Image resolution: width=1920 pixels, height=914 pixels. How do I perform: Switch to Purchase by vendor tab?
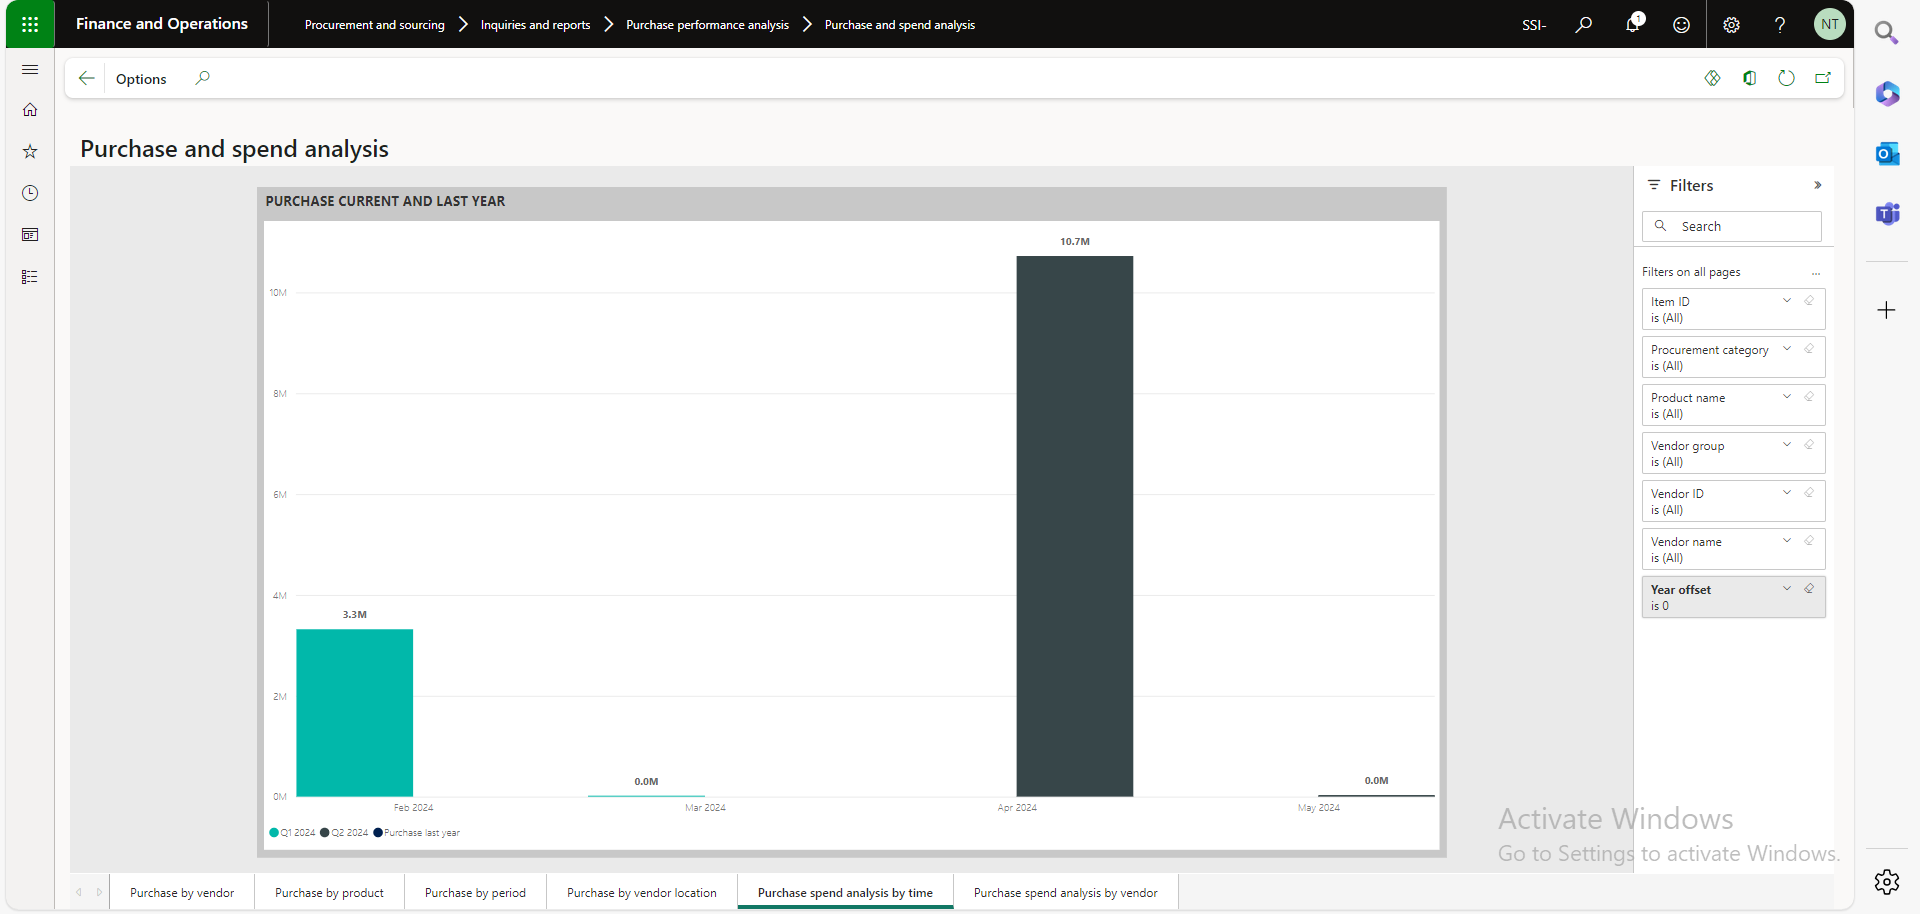point(182,893)
